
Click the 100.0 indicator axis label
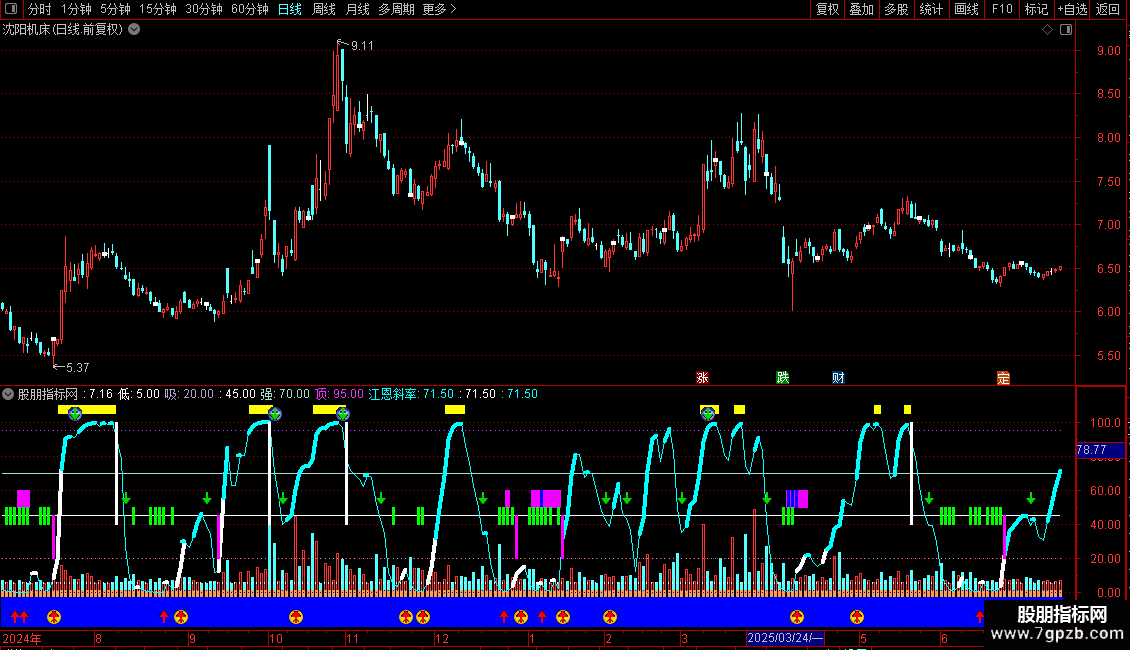point(1105,423)
